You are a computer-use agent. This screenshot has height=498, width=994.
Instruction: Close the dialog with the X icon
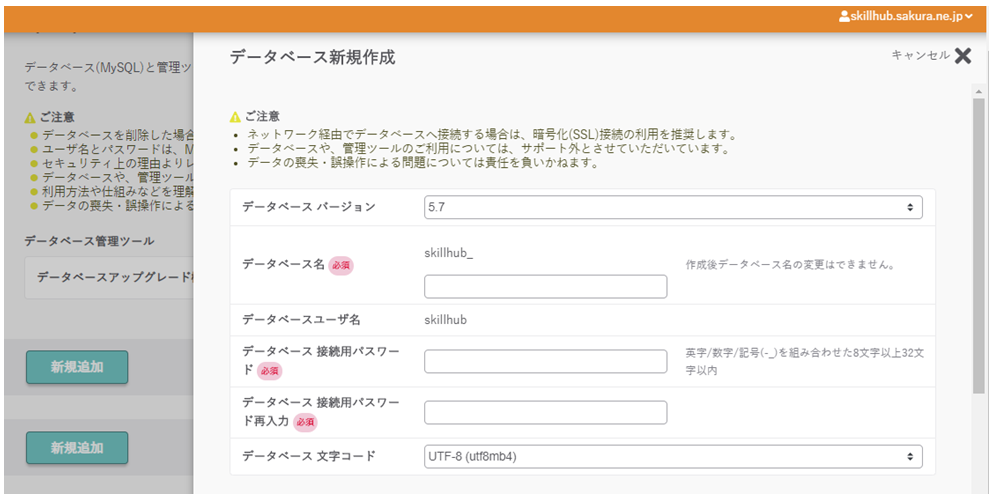click(x=963, y=56)
